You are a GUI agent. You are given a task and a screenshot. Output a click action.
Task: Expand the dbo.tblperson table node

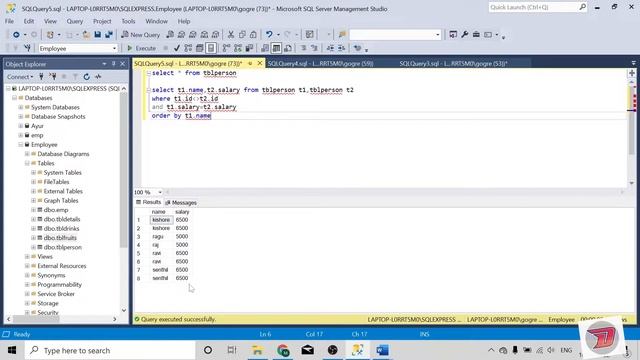33,247
